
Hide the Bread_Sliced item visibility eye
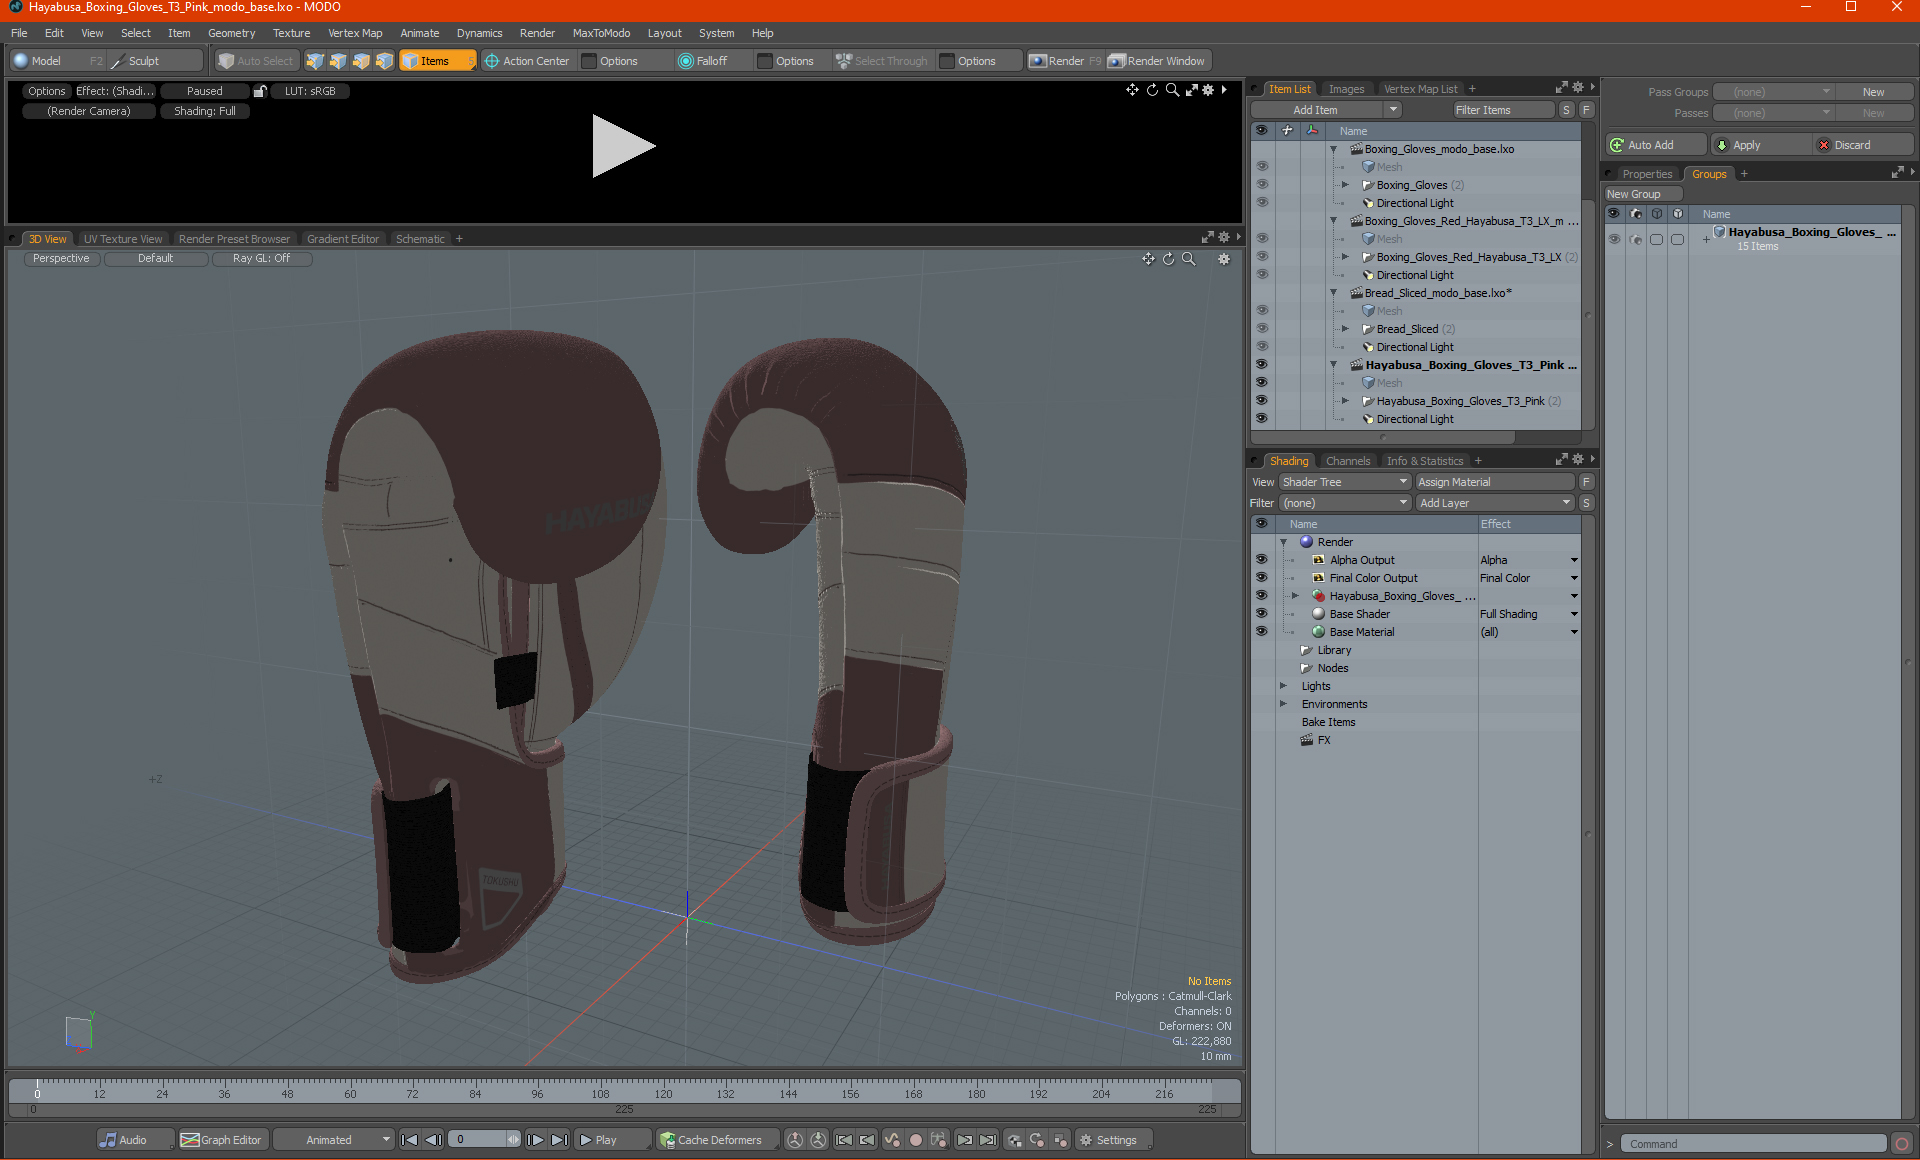click(1261, 329)
